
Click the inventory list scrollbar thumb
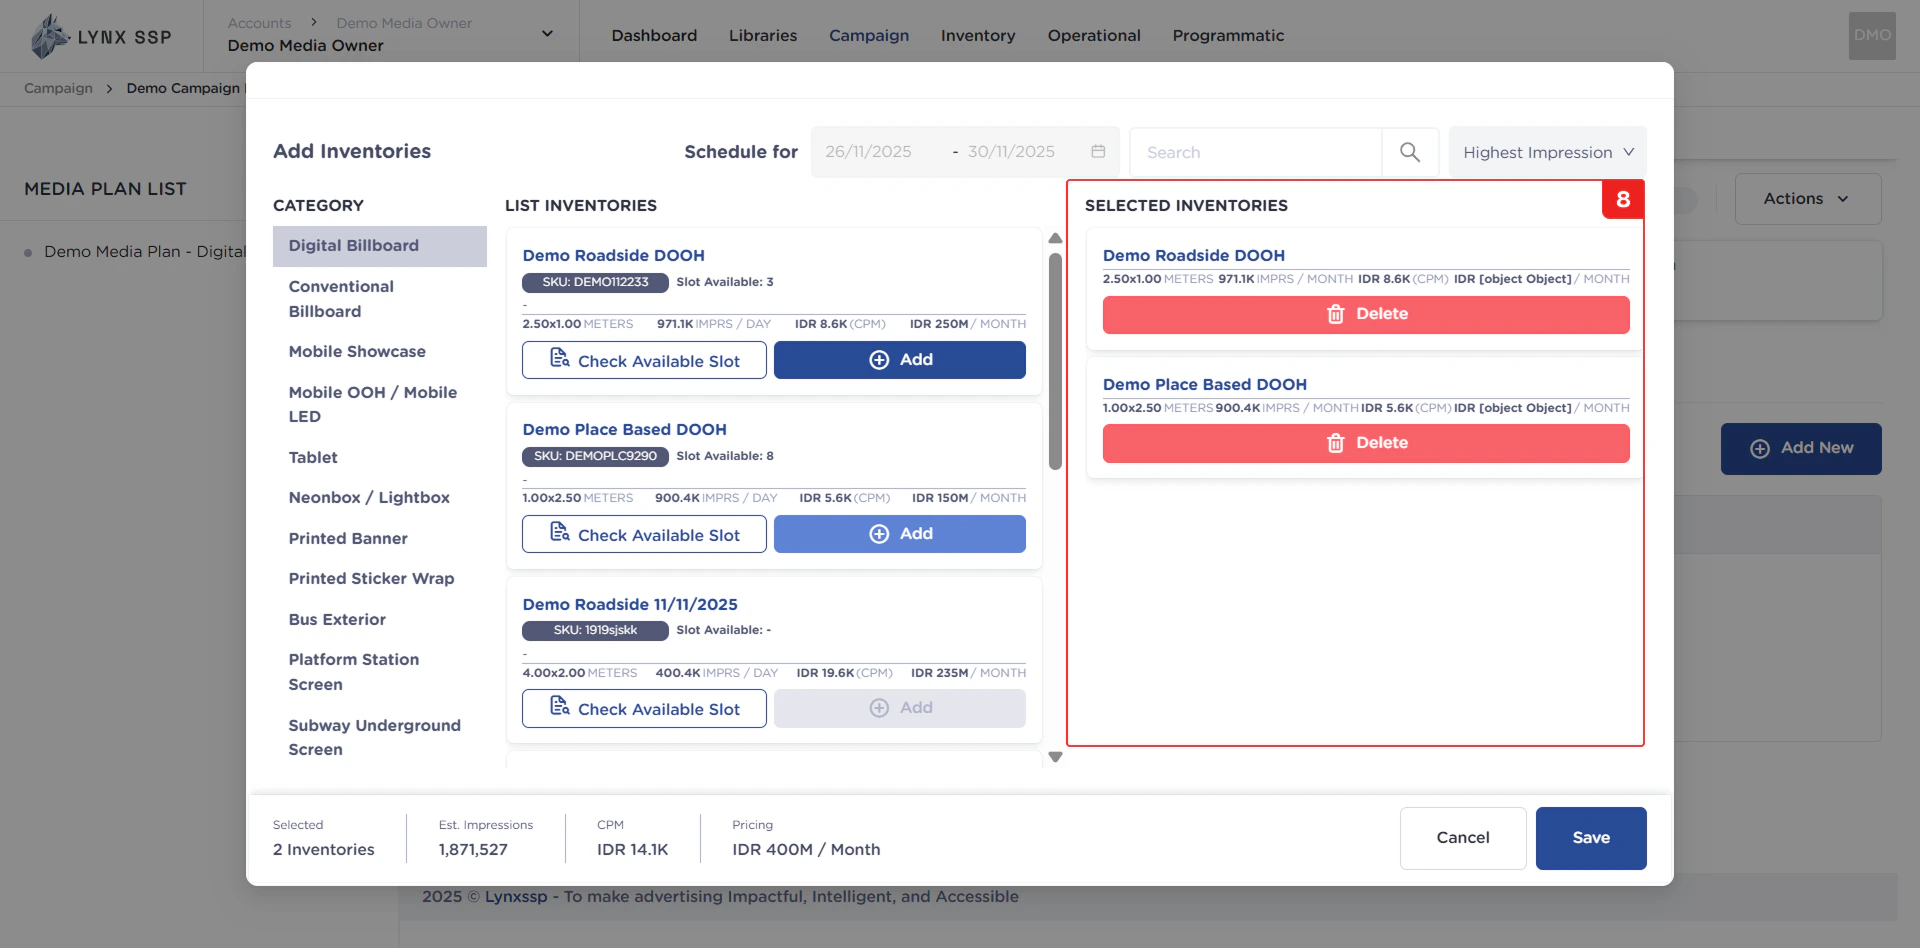[x=1055, y=361]
